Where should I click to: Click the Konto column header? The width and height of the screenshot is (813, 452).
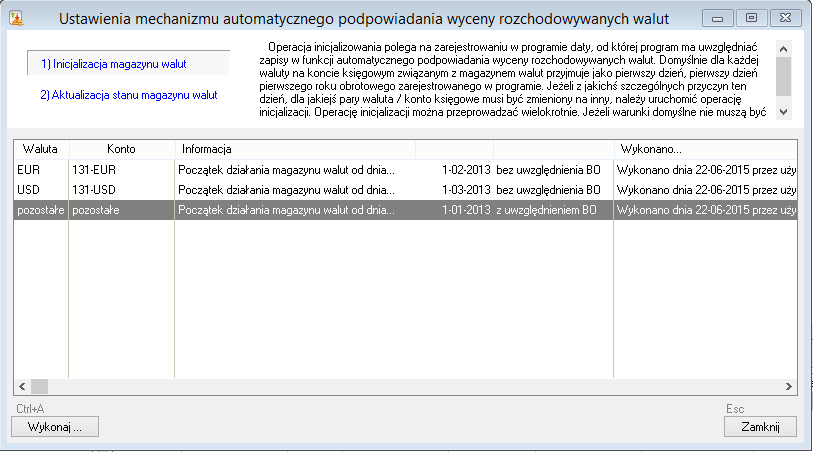pos(121,149)
